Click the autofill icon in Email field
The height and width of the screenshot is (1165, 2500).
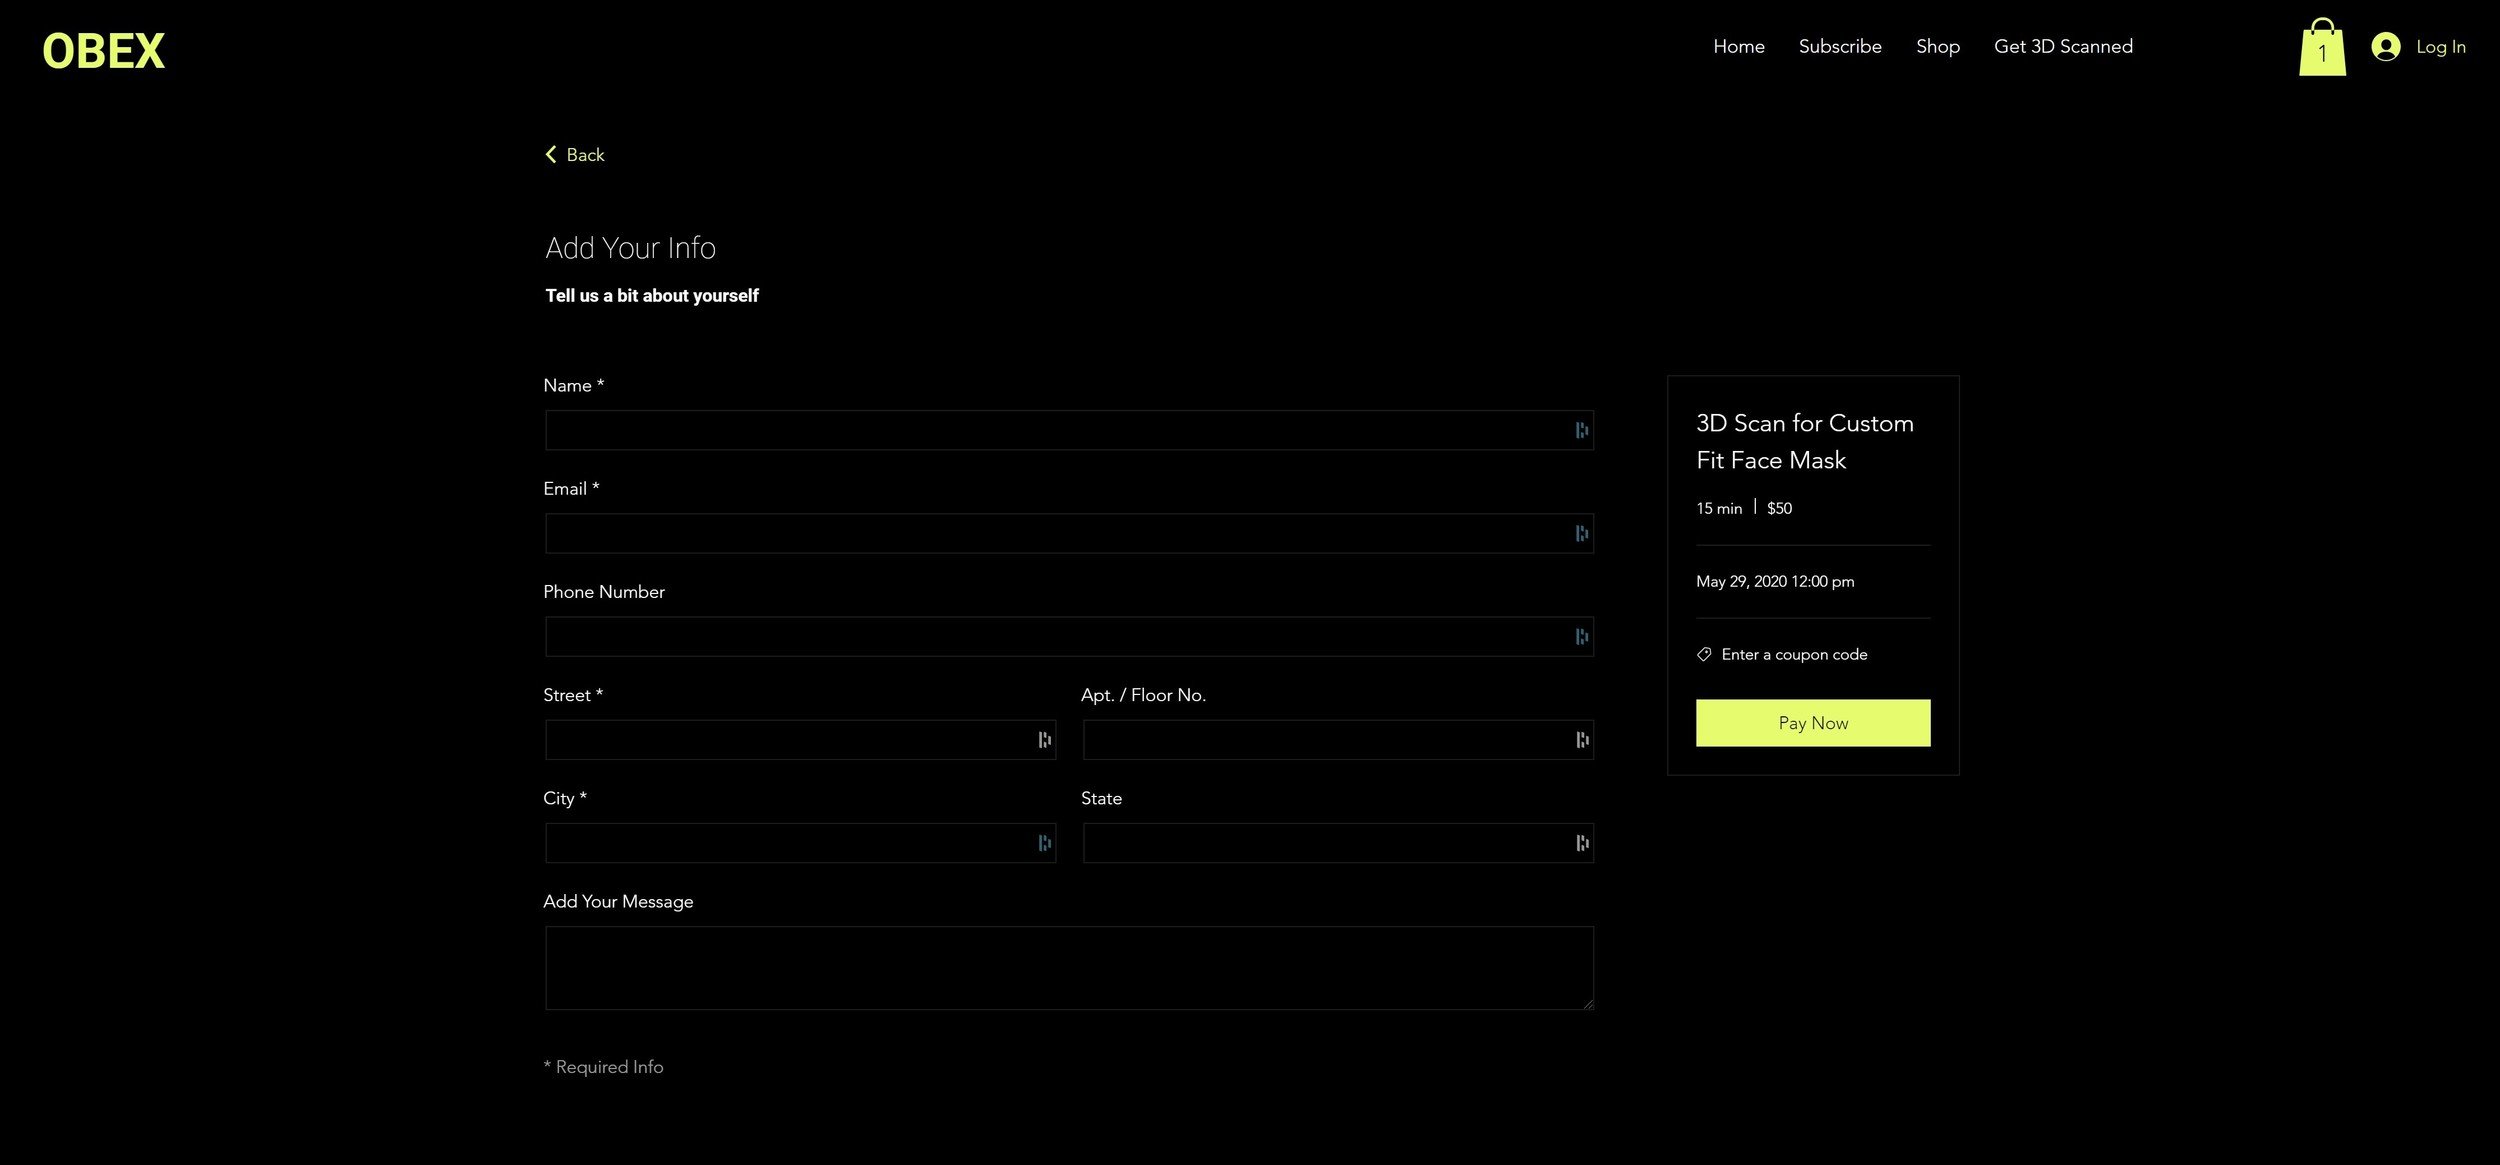click(x=1581, y=533)
